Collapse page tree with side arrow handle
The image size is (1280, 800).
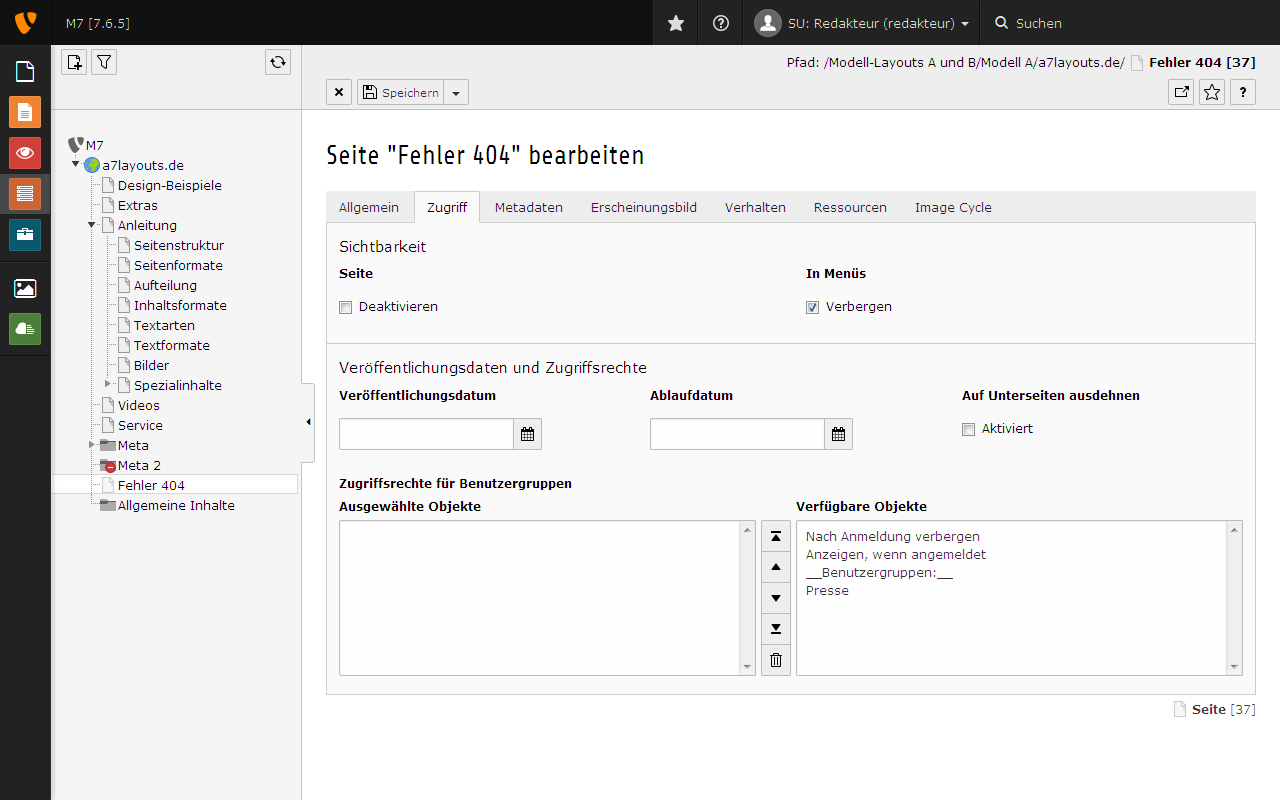pyautogui.click(x=308, y=422)
